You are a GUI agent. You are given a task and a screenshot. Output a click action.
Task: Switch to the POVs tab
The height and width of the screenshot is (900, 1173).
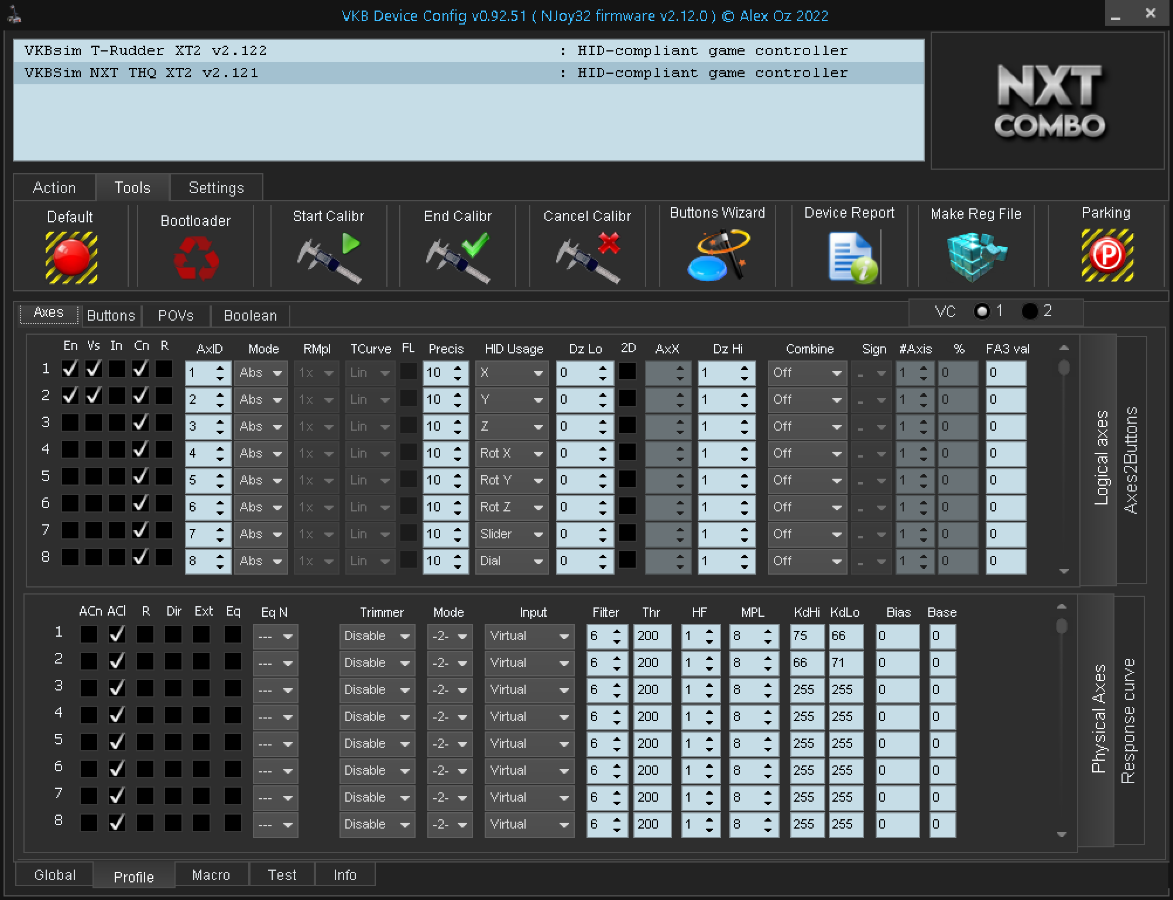176,316
